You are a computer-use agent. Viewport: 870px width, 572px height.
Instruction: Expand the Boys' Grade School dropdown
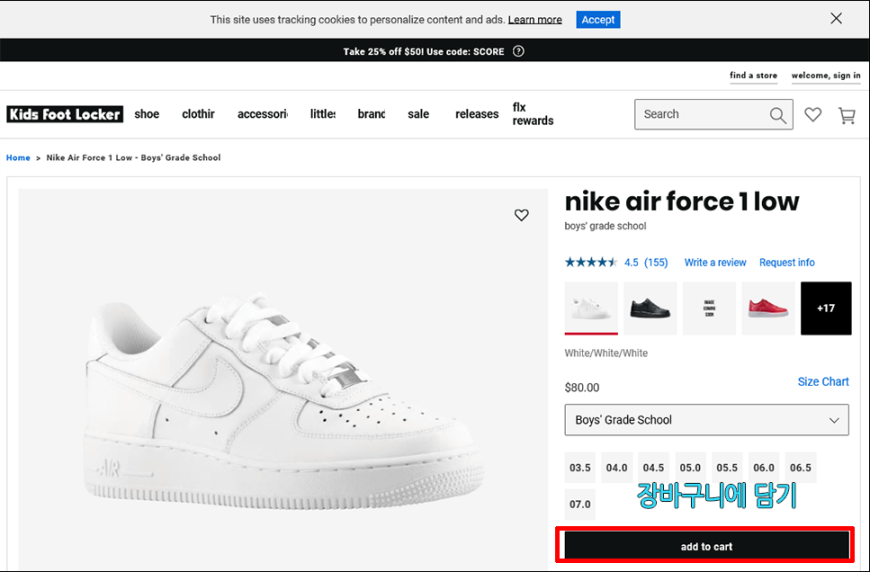click(x=706, y=420)
